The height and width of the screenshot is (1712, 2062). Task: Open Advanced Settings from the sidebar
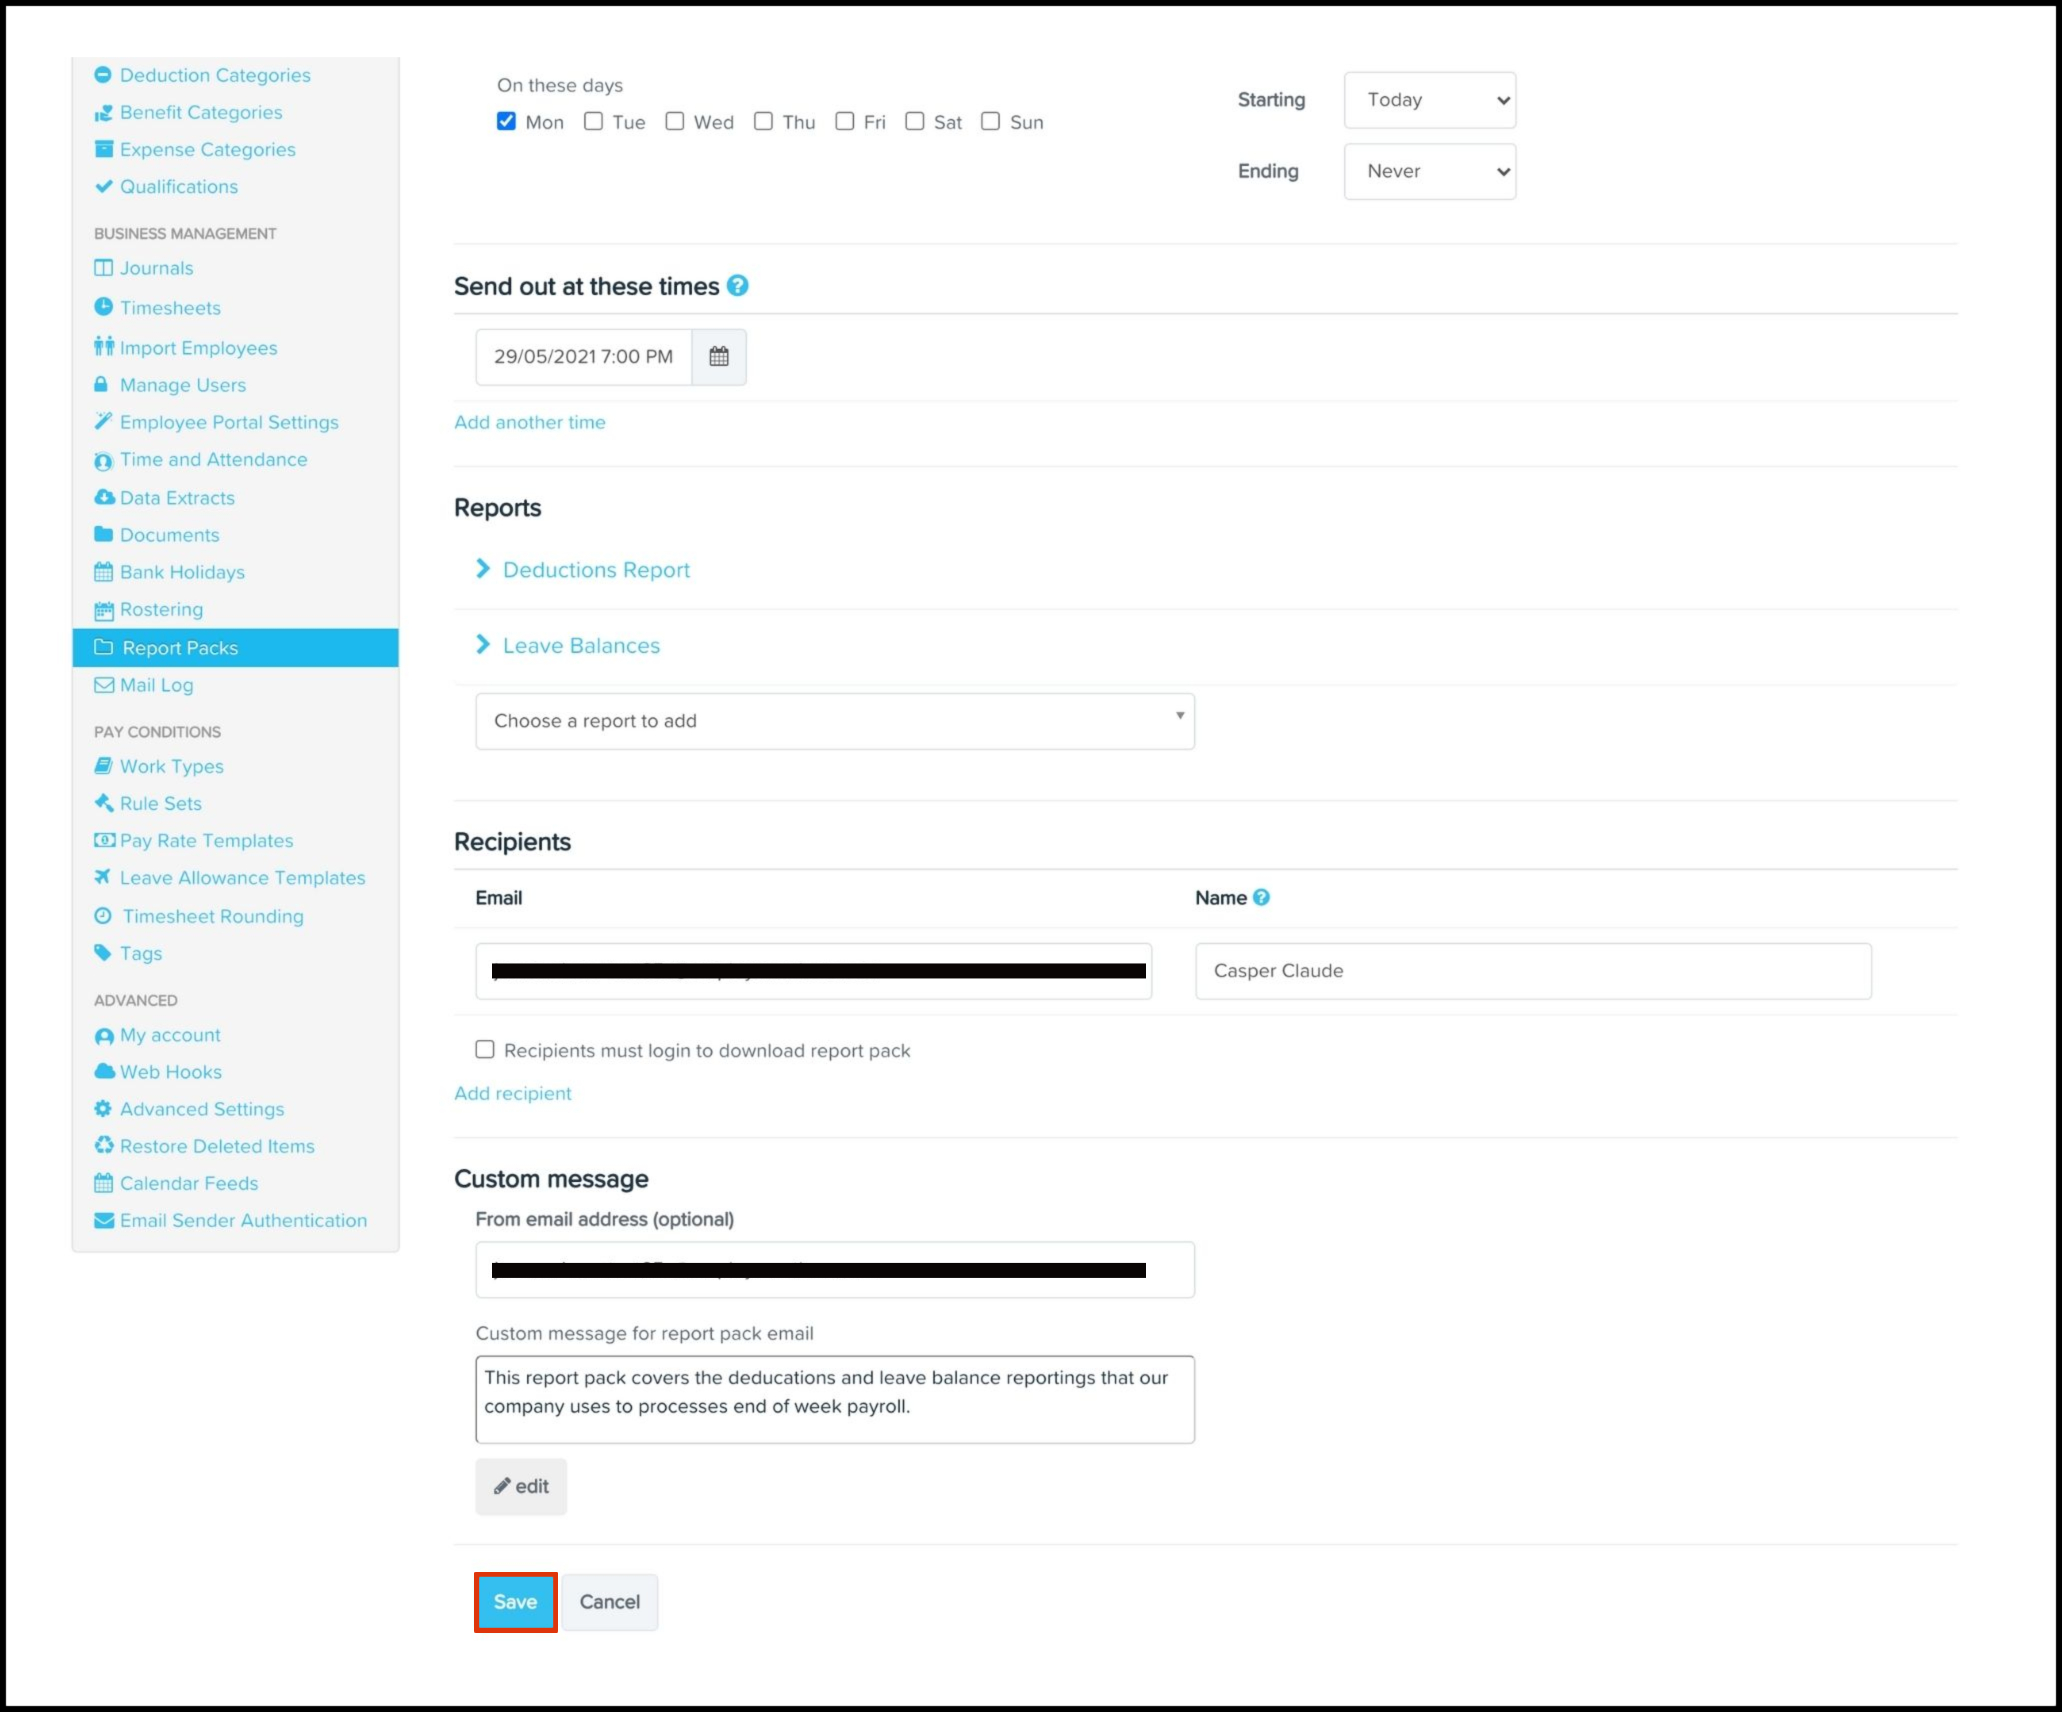click(201, 1109)
